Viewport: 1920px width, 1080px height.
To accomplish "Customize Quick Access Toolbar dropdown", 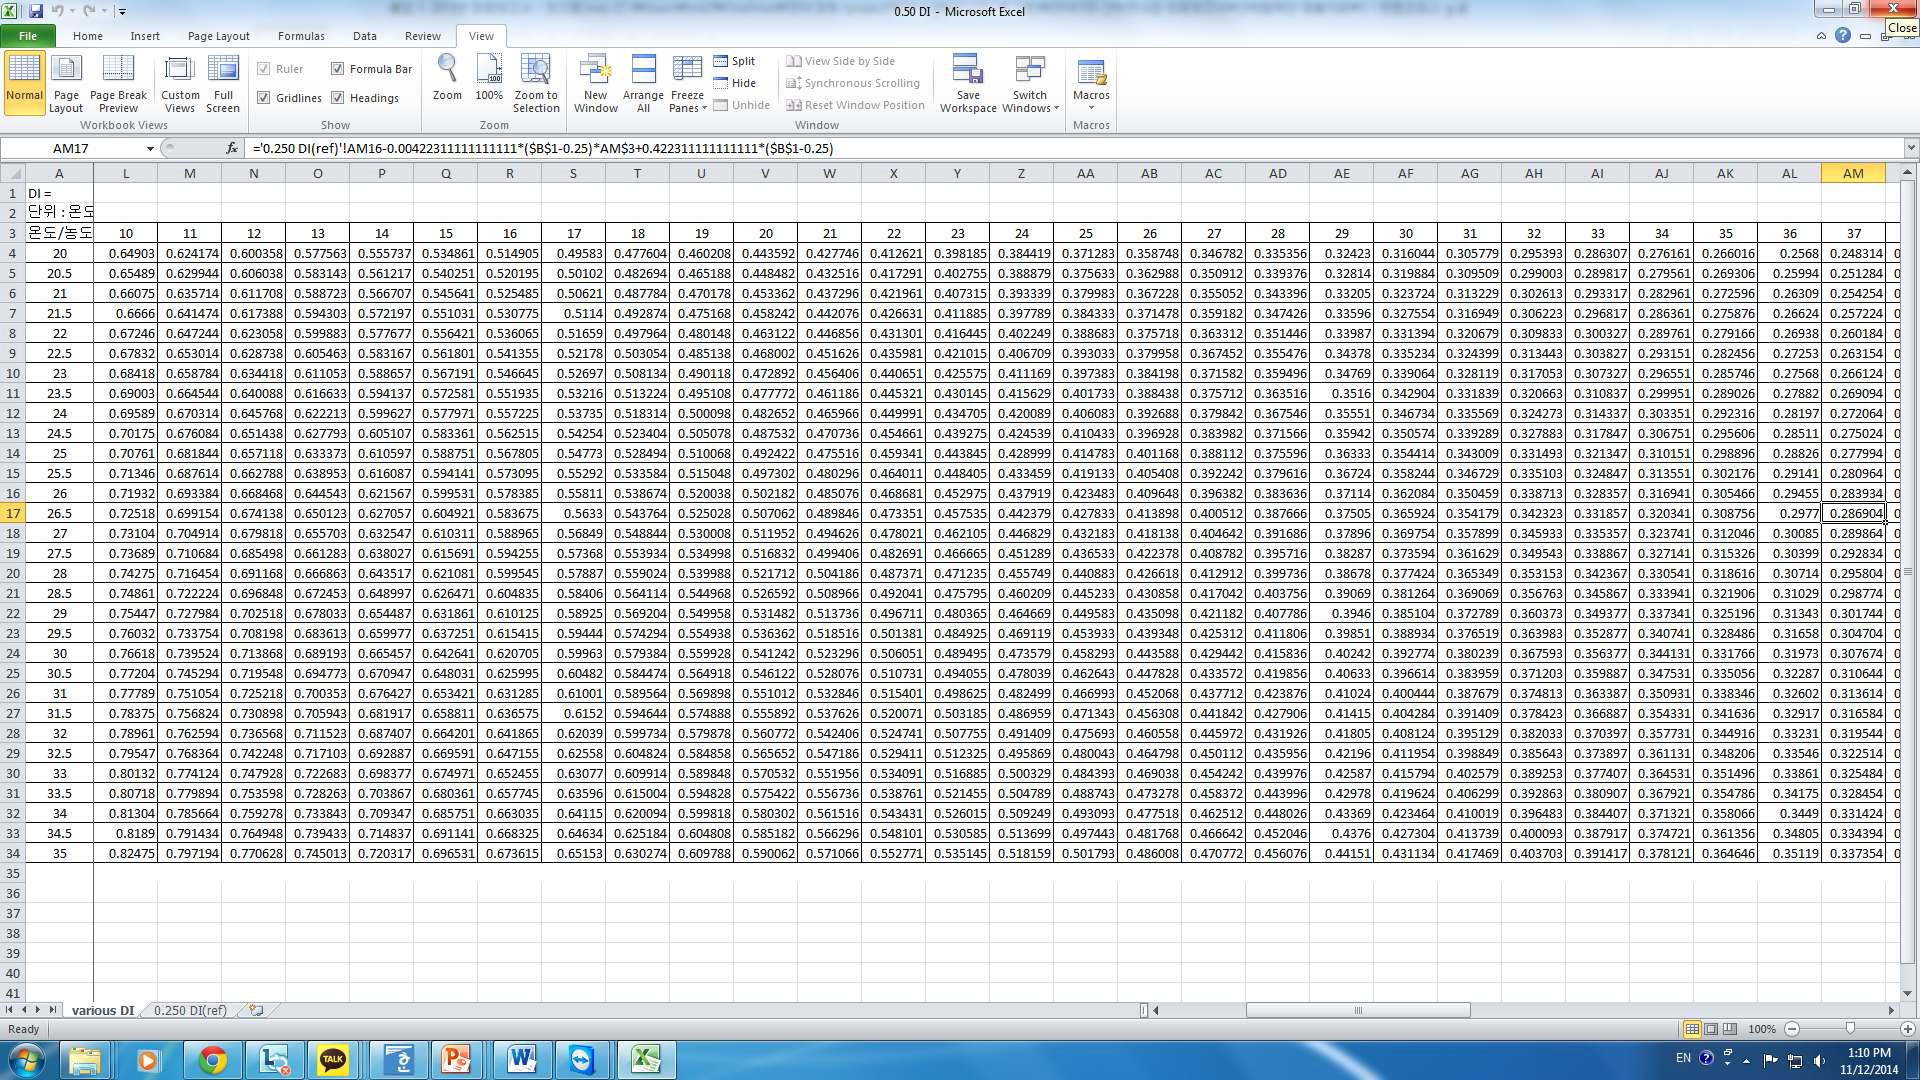I will (122, 12).
